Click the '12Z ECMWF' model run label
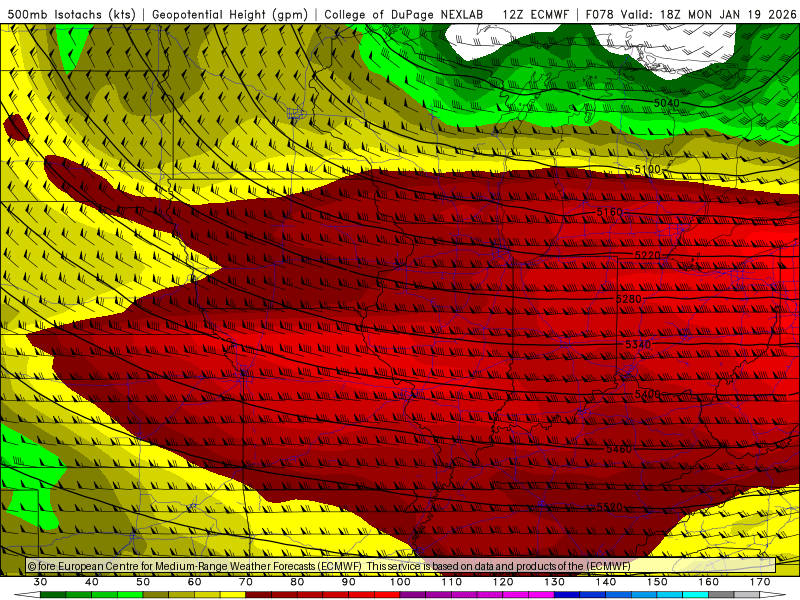The height and width of the screenshot is (600, 800). (x=535, y=15)
